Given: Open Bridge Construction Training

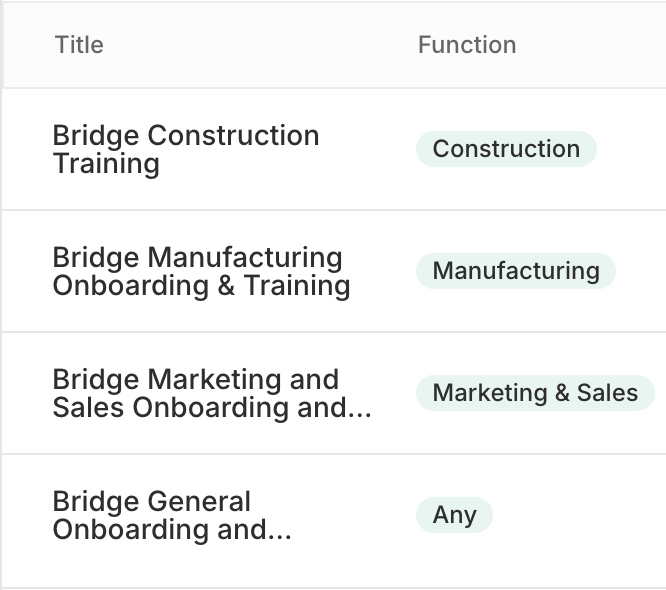Looking at the screenshot, I should point(185,149).
